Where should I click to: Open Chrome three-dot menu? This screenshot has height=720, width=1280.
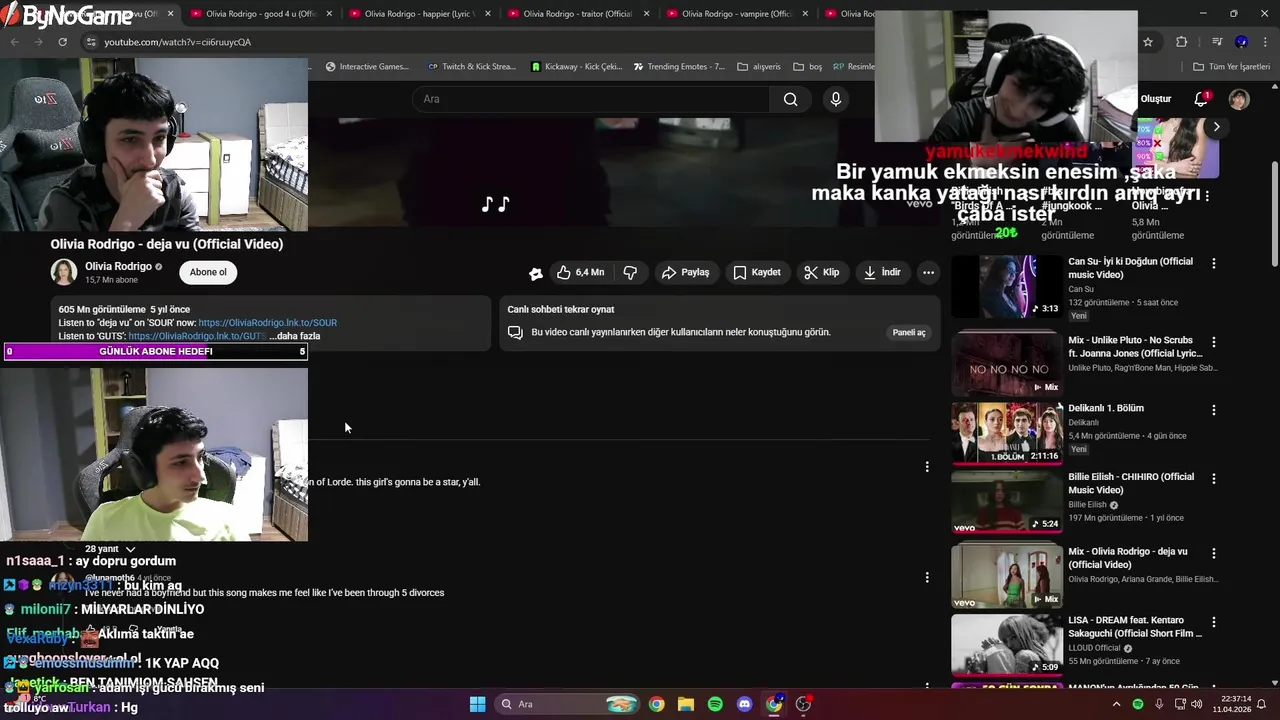click(1266, 42)
